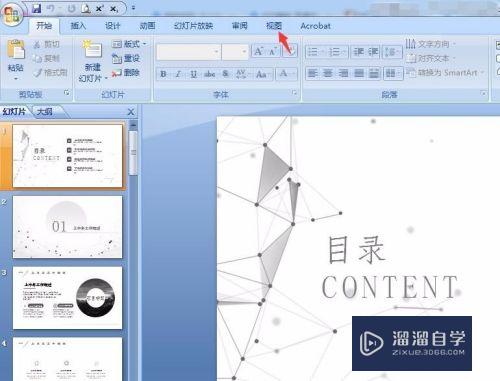Click the 删除 slide button
Screen dimensions: 500x381
pyautogui.click(x=126, y=72)
